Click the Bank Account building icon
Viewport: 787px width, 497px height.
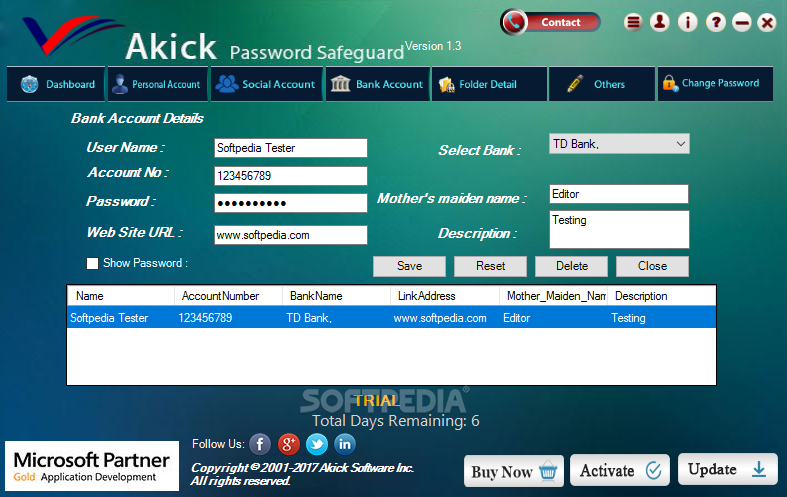[340, 84]
